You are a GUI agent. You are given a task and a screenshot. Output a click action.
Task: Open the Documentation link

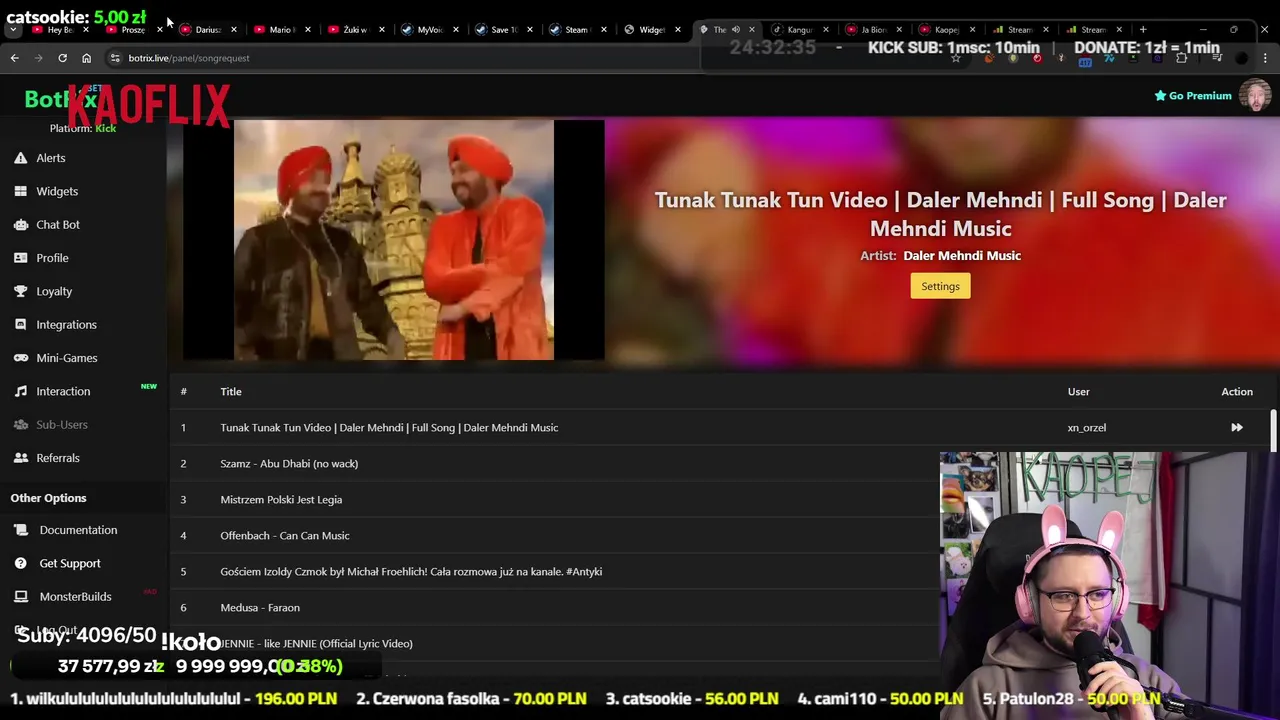coord(78,530)
